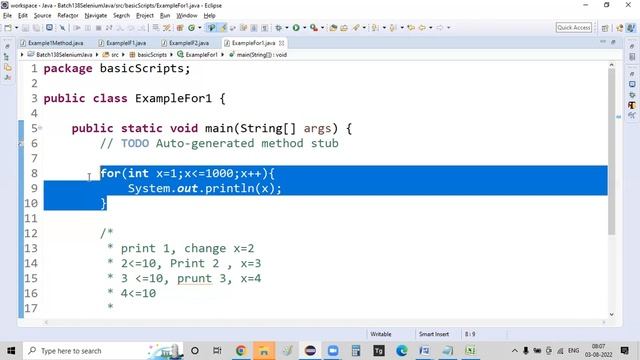Click Batch138SeleniumJava in breadcrumb
The width and height of the screenshot is (640, 360).
point(60,55)
